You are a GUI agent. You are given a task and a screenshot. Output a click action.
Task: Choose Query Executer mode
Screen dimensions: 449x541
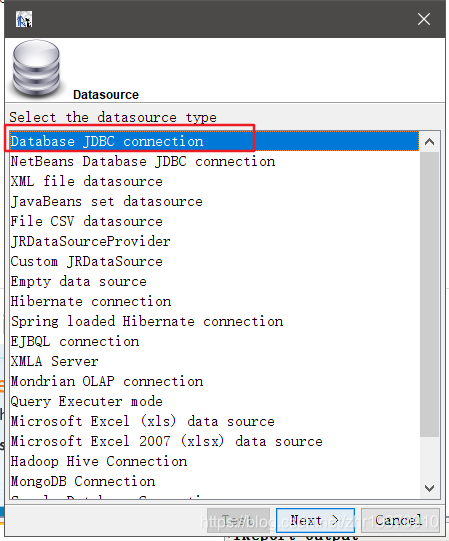(x=214, y=401)
